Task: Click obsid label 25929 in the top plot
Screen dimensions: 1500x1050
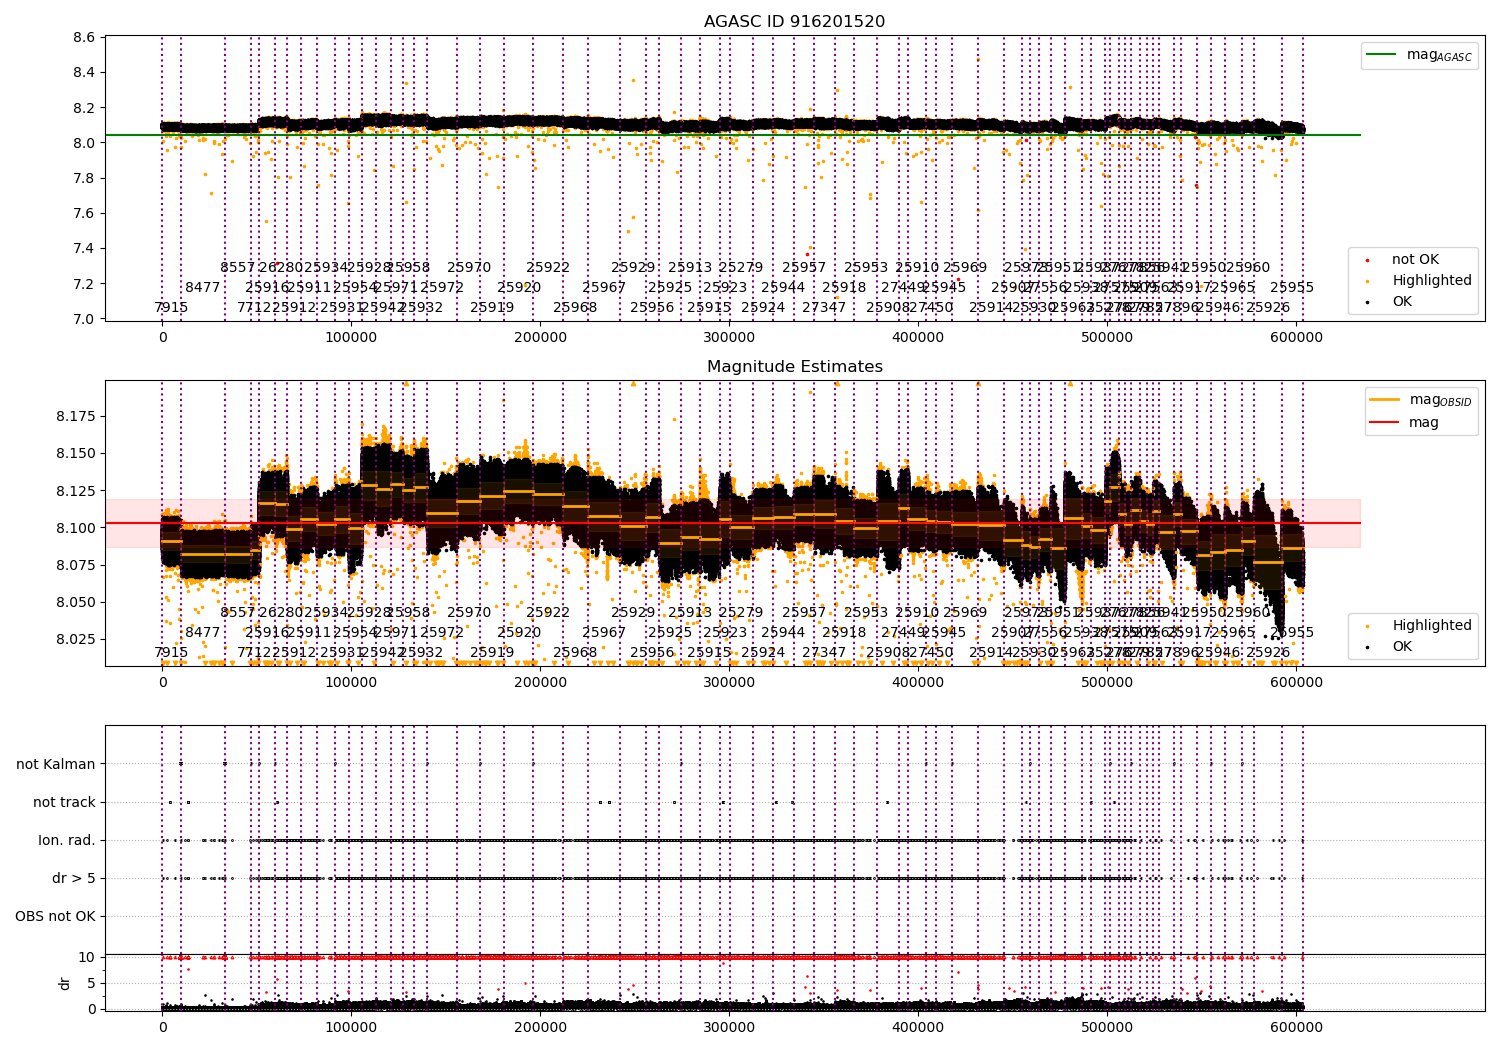Action: (633, 267)
